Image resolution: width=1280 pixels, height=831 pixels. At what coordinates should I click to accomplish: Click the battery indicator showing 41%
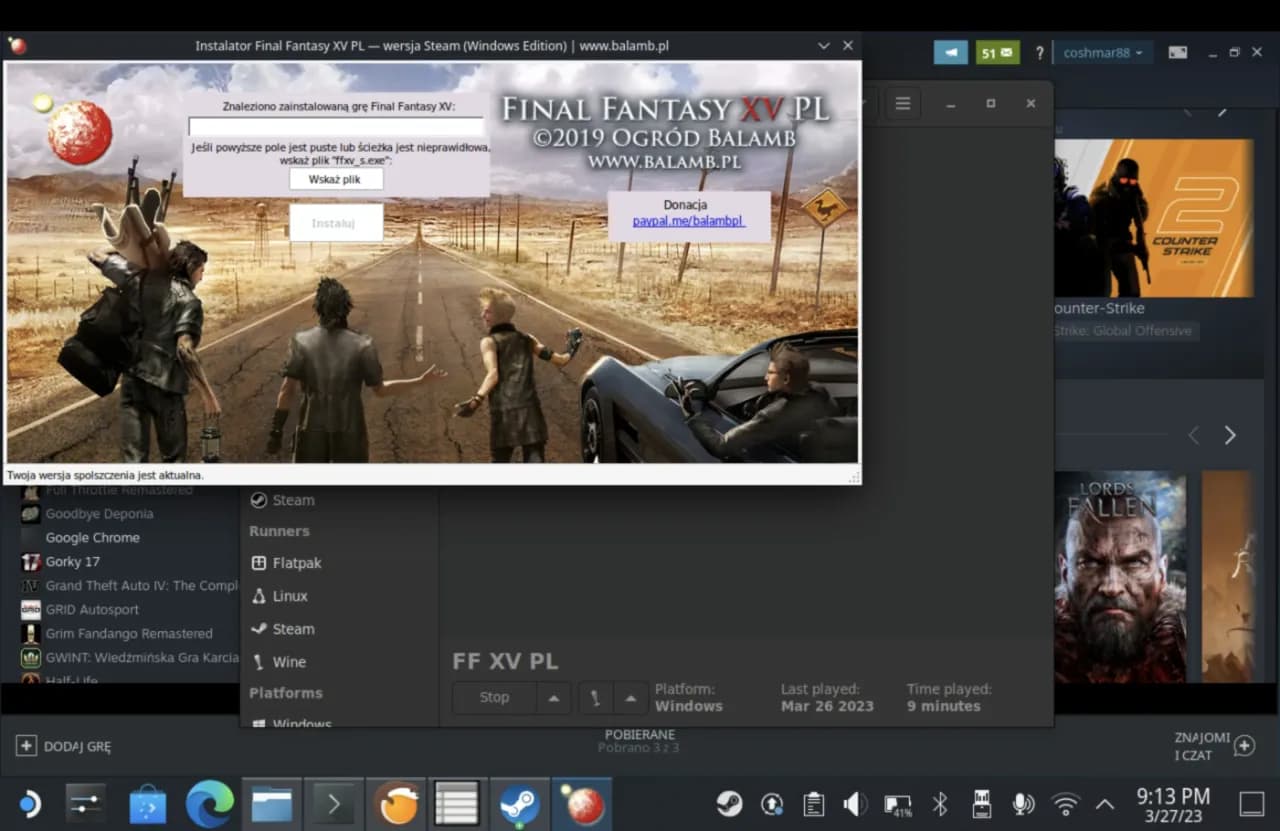click(898, 803)
